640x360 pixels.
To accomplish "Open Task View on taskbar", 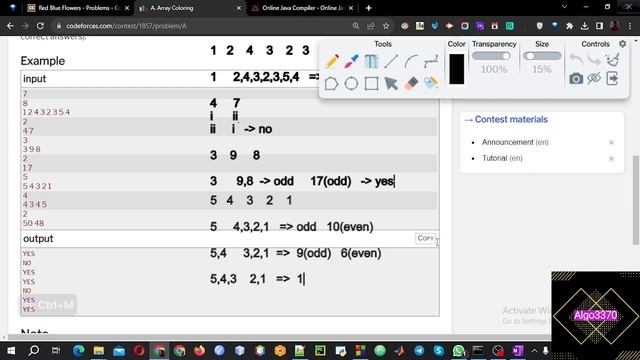I will (56, 351).
